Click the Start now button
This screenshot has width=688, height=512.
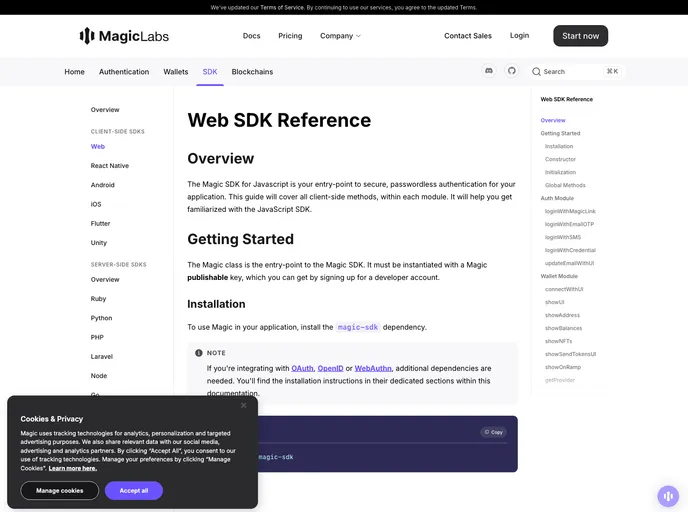(x=580, y=36)
